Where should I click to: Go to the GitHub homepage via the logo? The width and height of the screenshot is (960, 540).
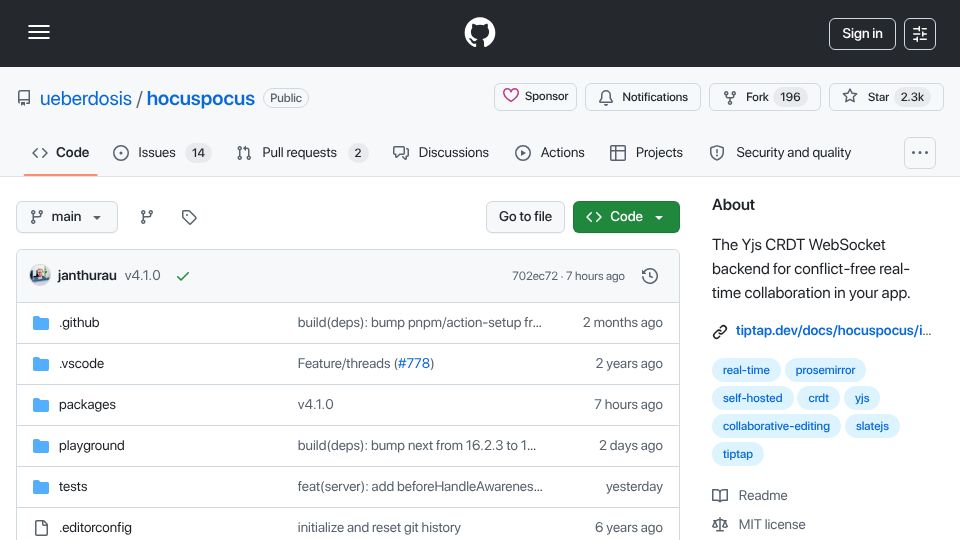pyautogui.click(x=479, y=32)
